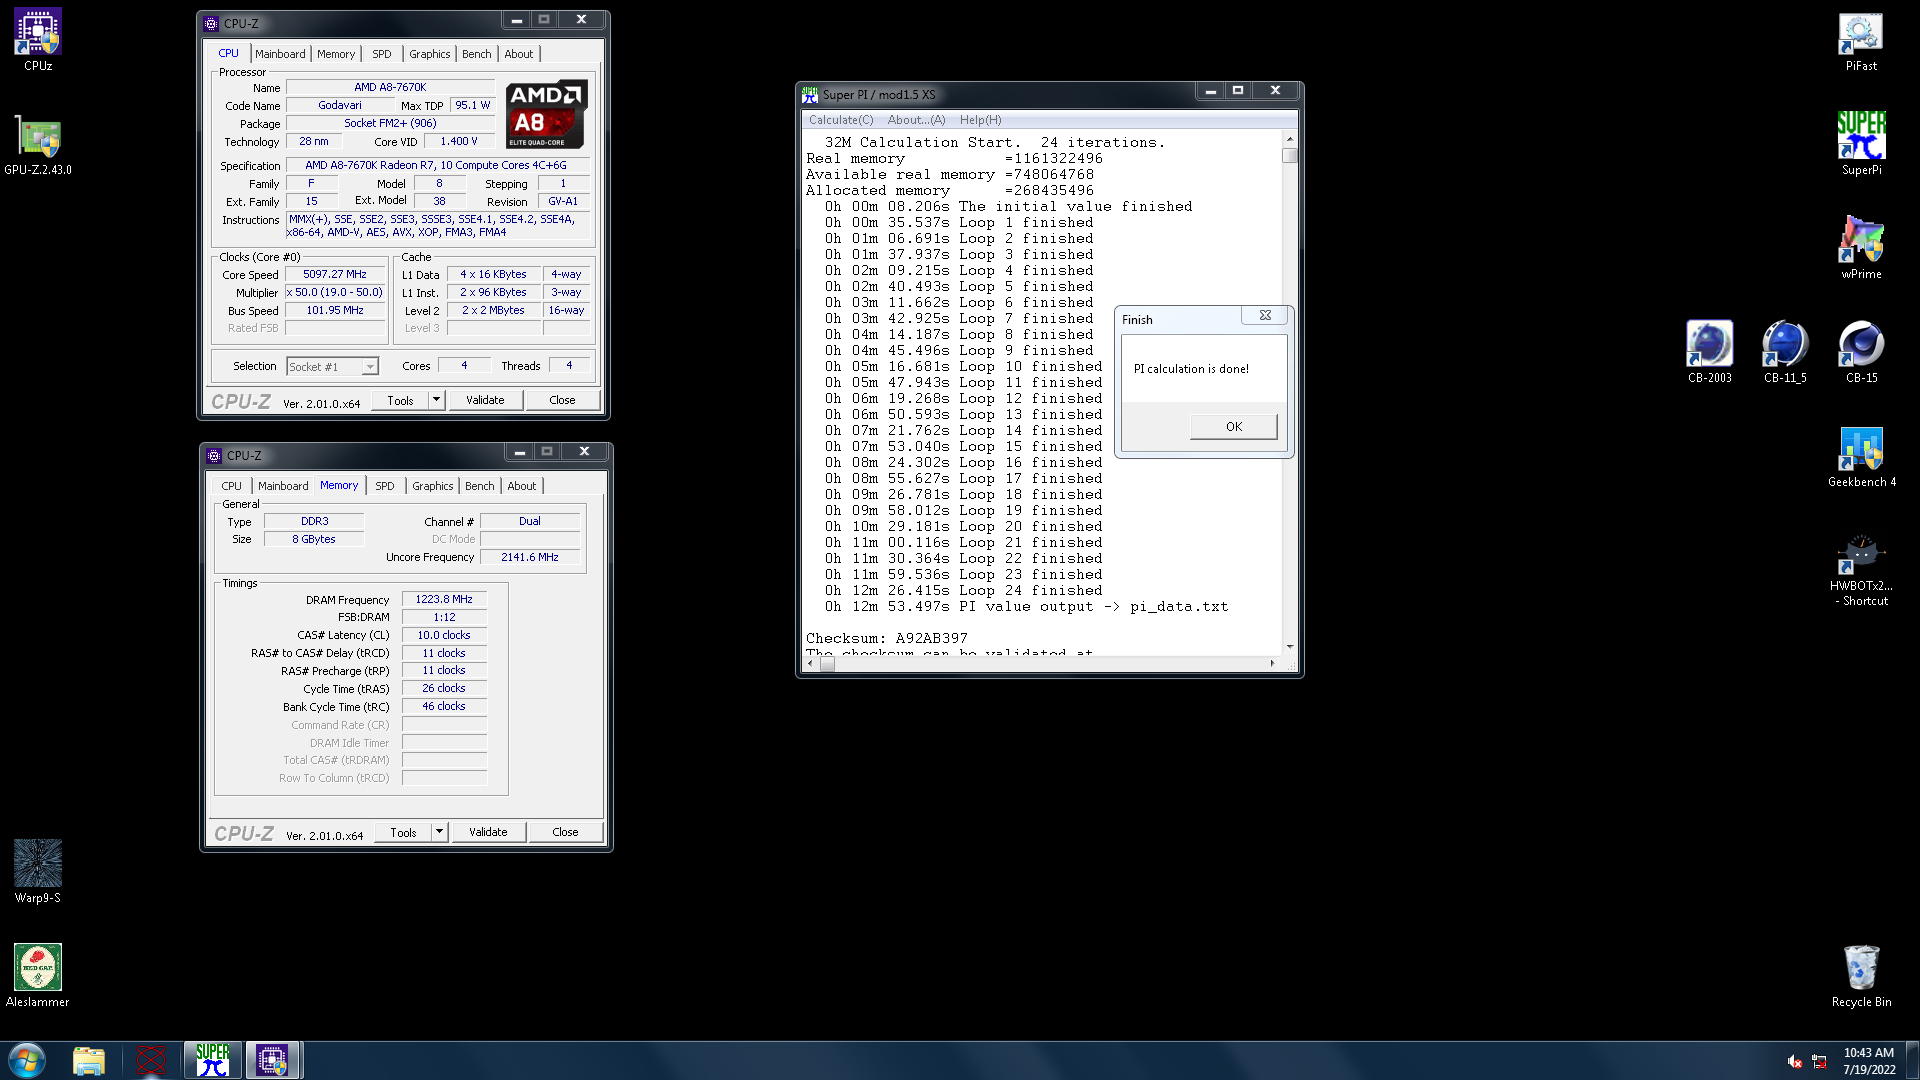Click Tools button in top CPU-Z window

tap(400, 400)
